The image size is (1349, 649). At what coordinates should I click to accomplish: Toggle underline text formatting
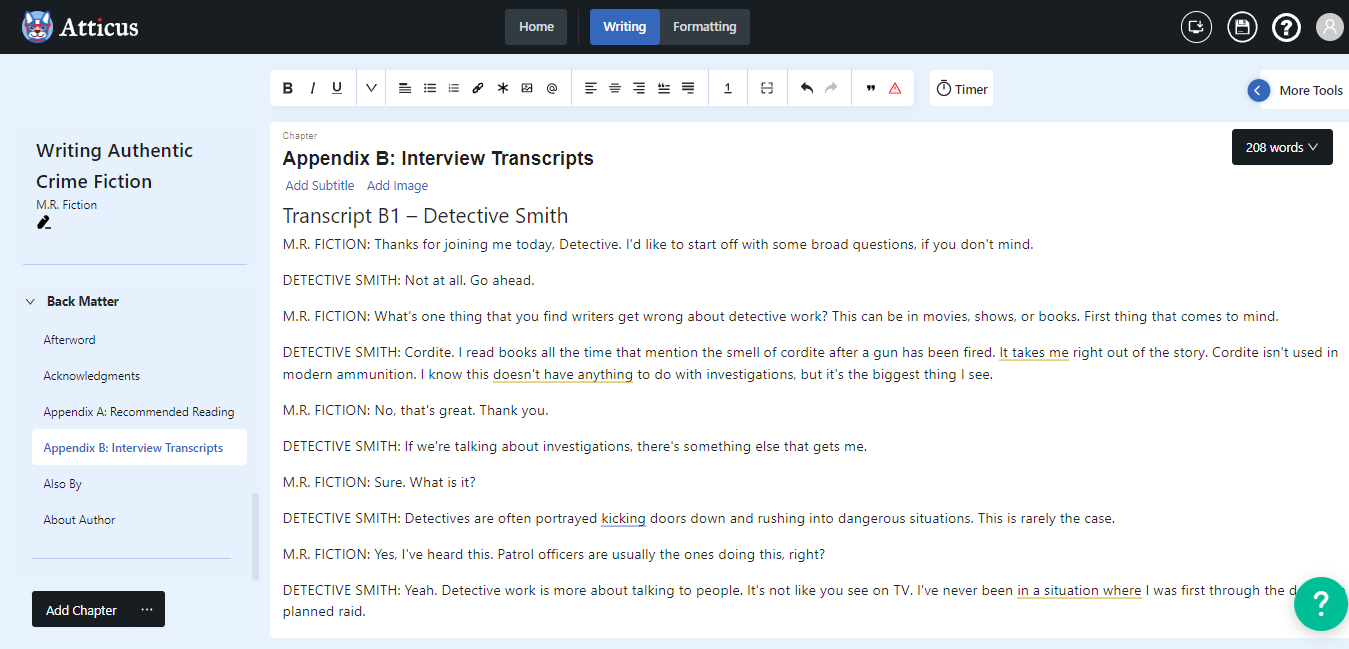click(x=337, y=89)
